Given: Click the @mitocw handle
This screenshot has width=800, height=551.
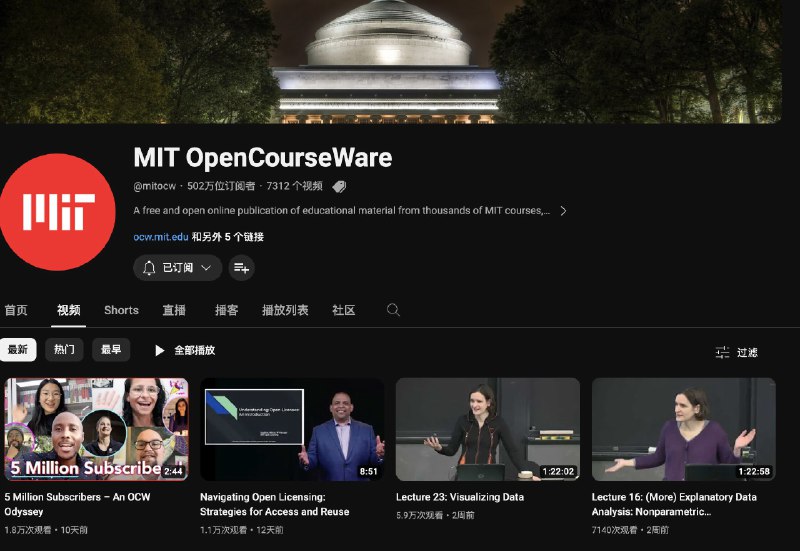Looking at the screenshot, I should (155, 186).
